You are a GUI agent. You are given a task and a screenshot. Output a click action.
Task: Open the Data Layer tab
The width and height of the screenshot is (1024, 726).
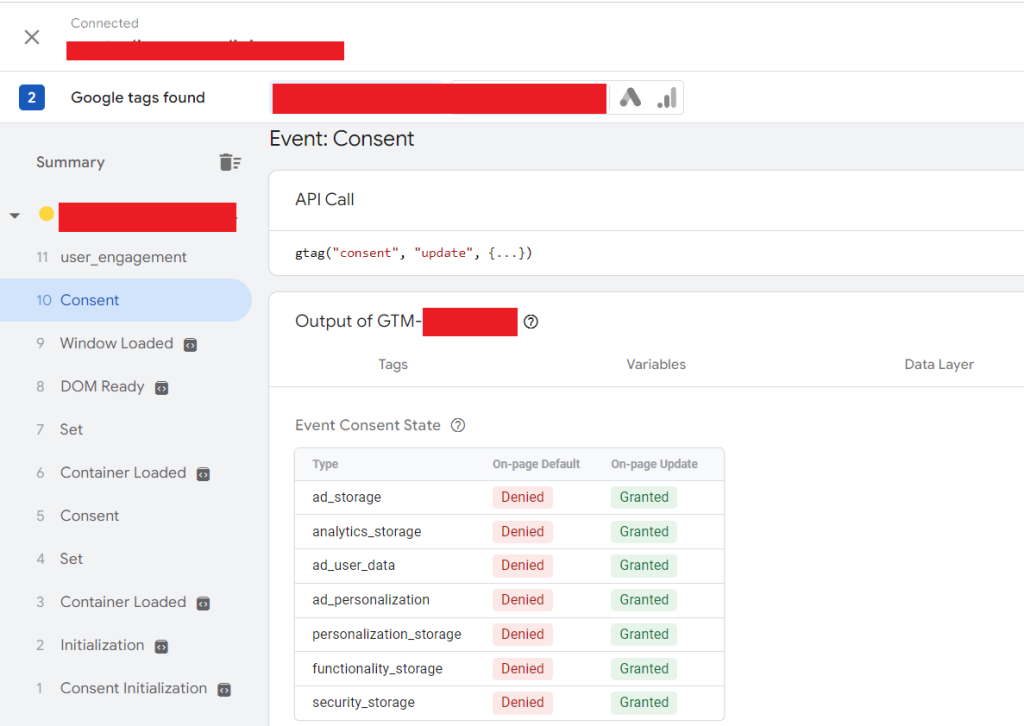click(938, 364)
